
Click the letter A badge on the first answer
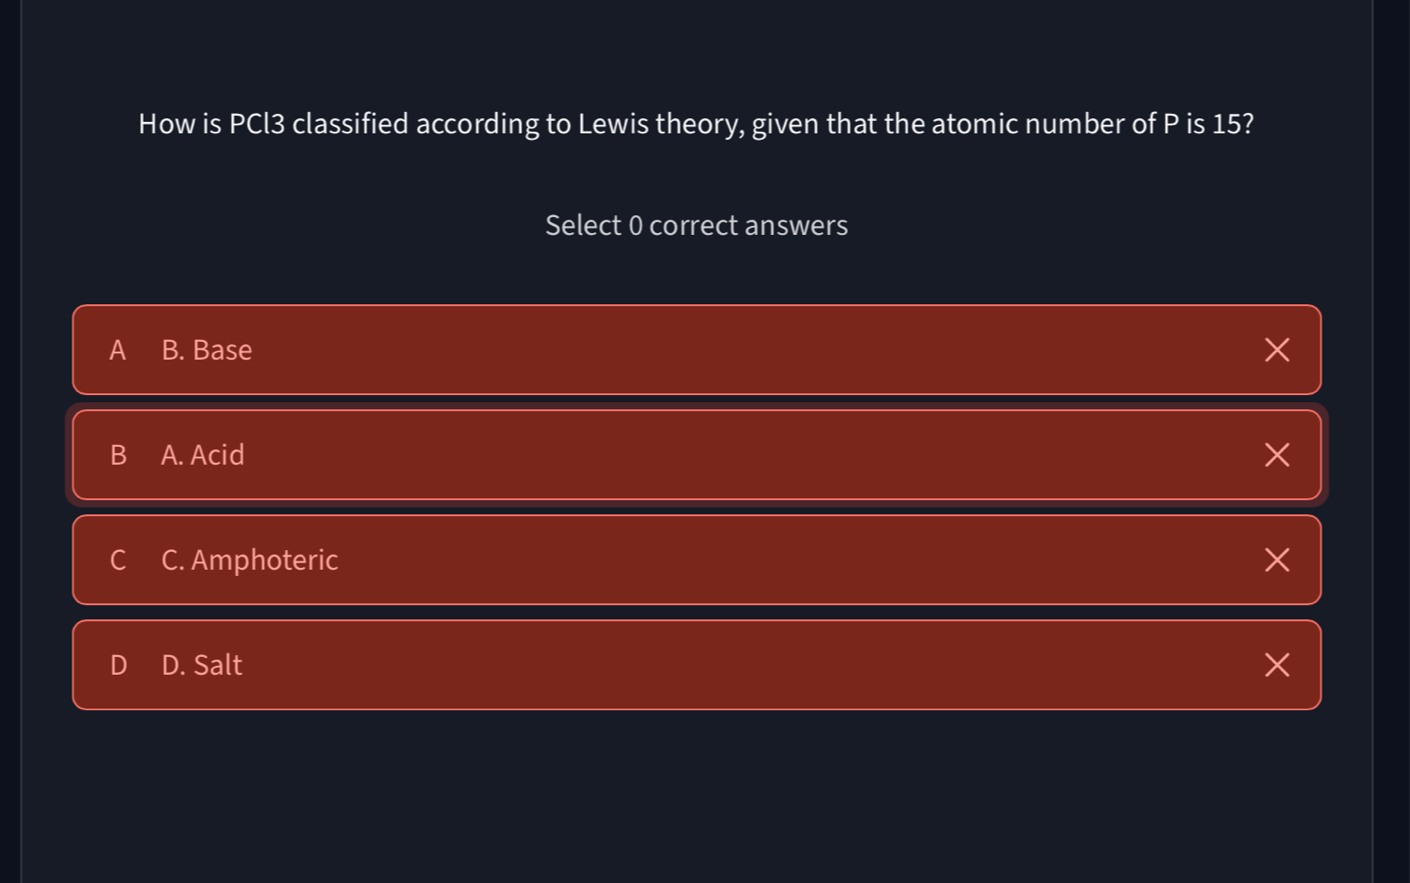point(118,350)
